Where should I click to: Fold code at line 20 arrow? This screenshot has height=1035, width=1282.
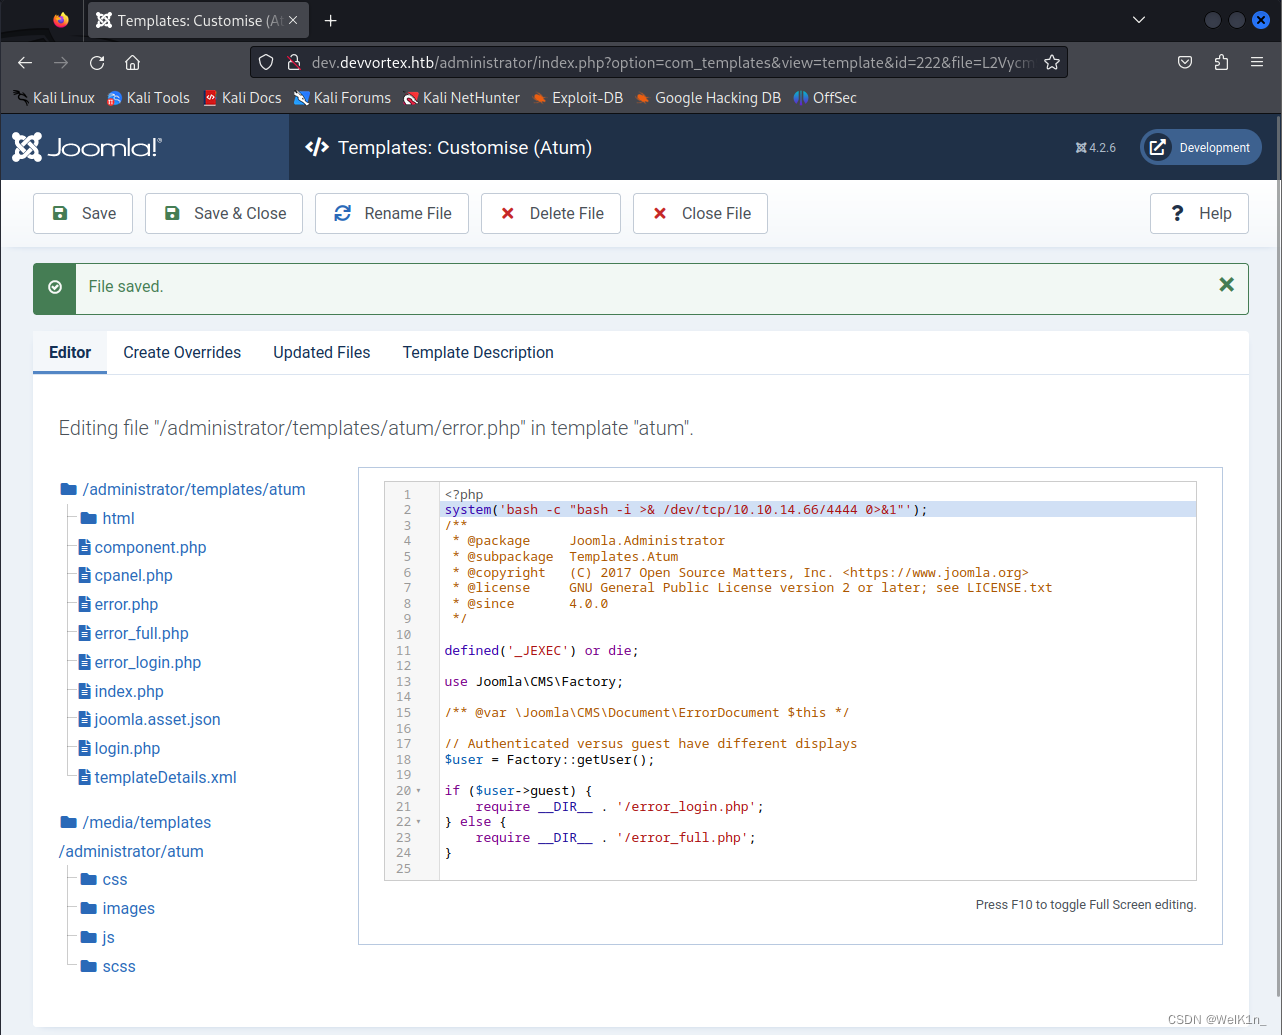point(418,791)
